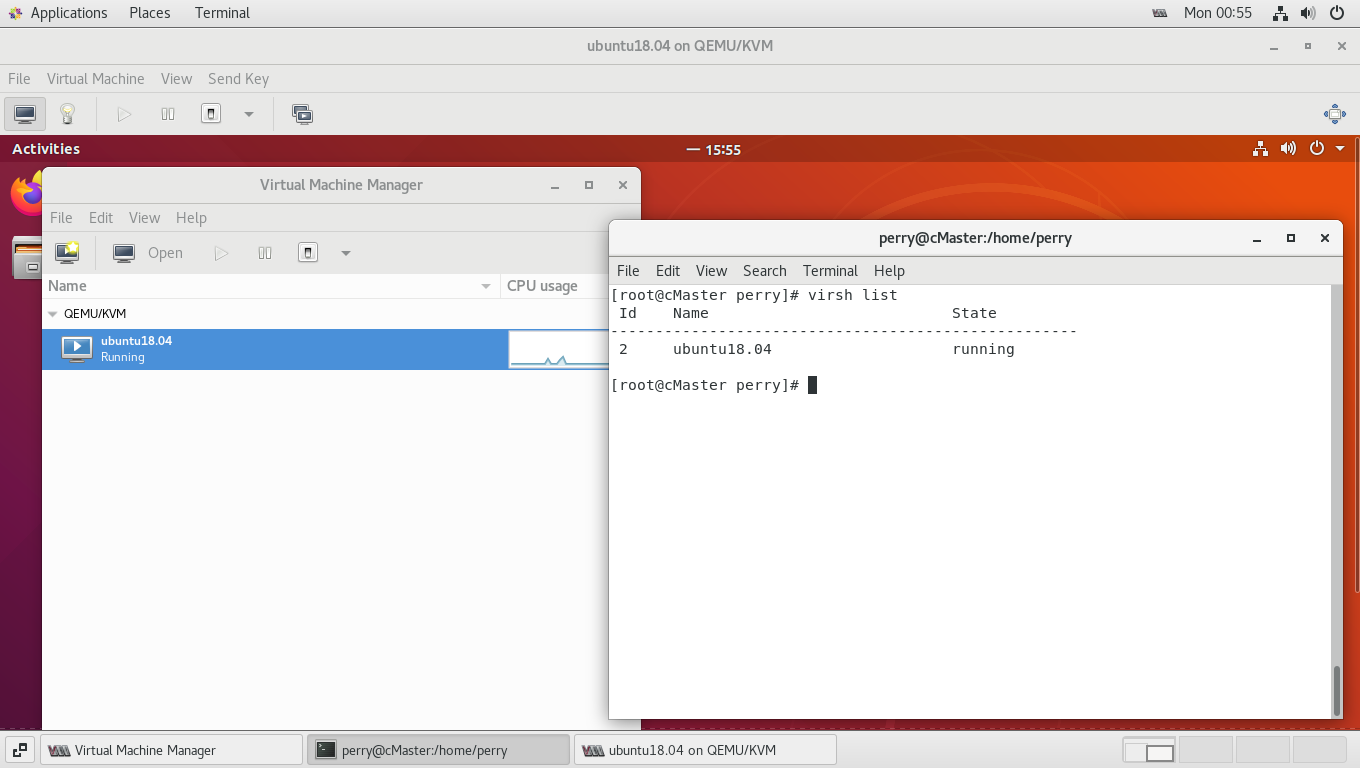The image size is (1360, 768).
Task: Pause the ubuntu18.04 VM in Virtual Machine Manager
Action: [x=265, y=252]
